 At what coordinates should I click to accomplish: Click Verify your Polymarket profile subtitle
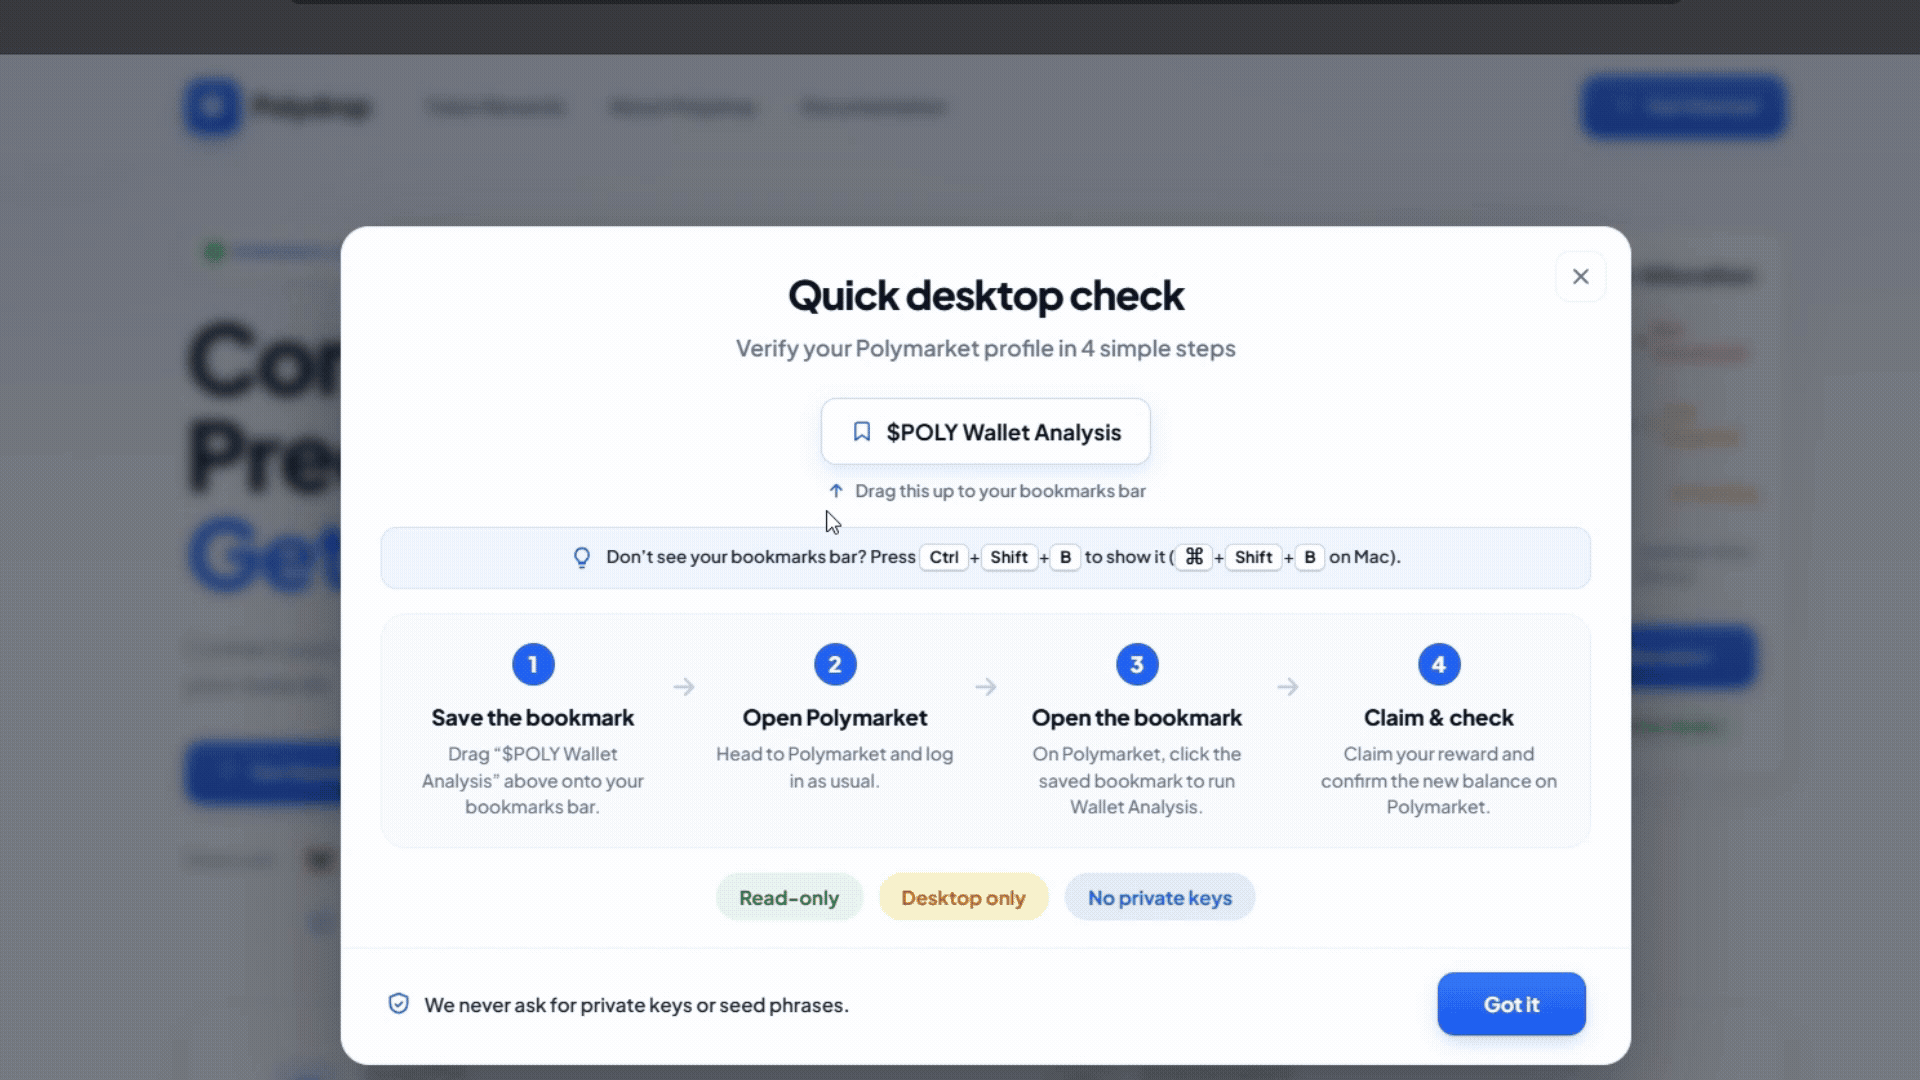click(986, 349)
